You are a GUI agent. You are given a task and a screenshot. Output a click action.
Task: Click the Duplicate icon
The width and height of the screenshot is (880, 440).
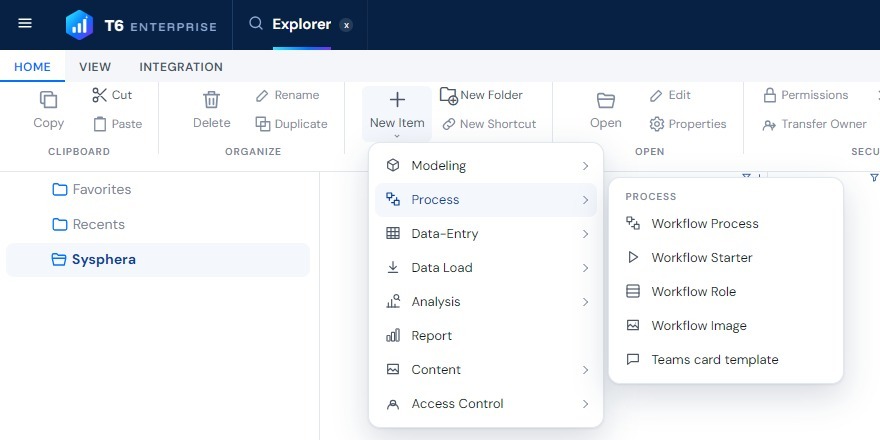(x=263, y=123)
